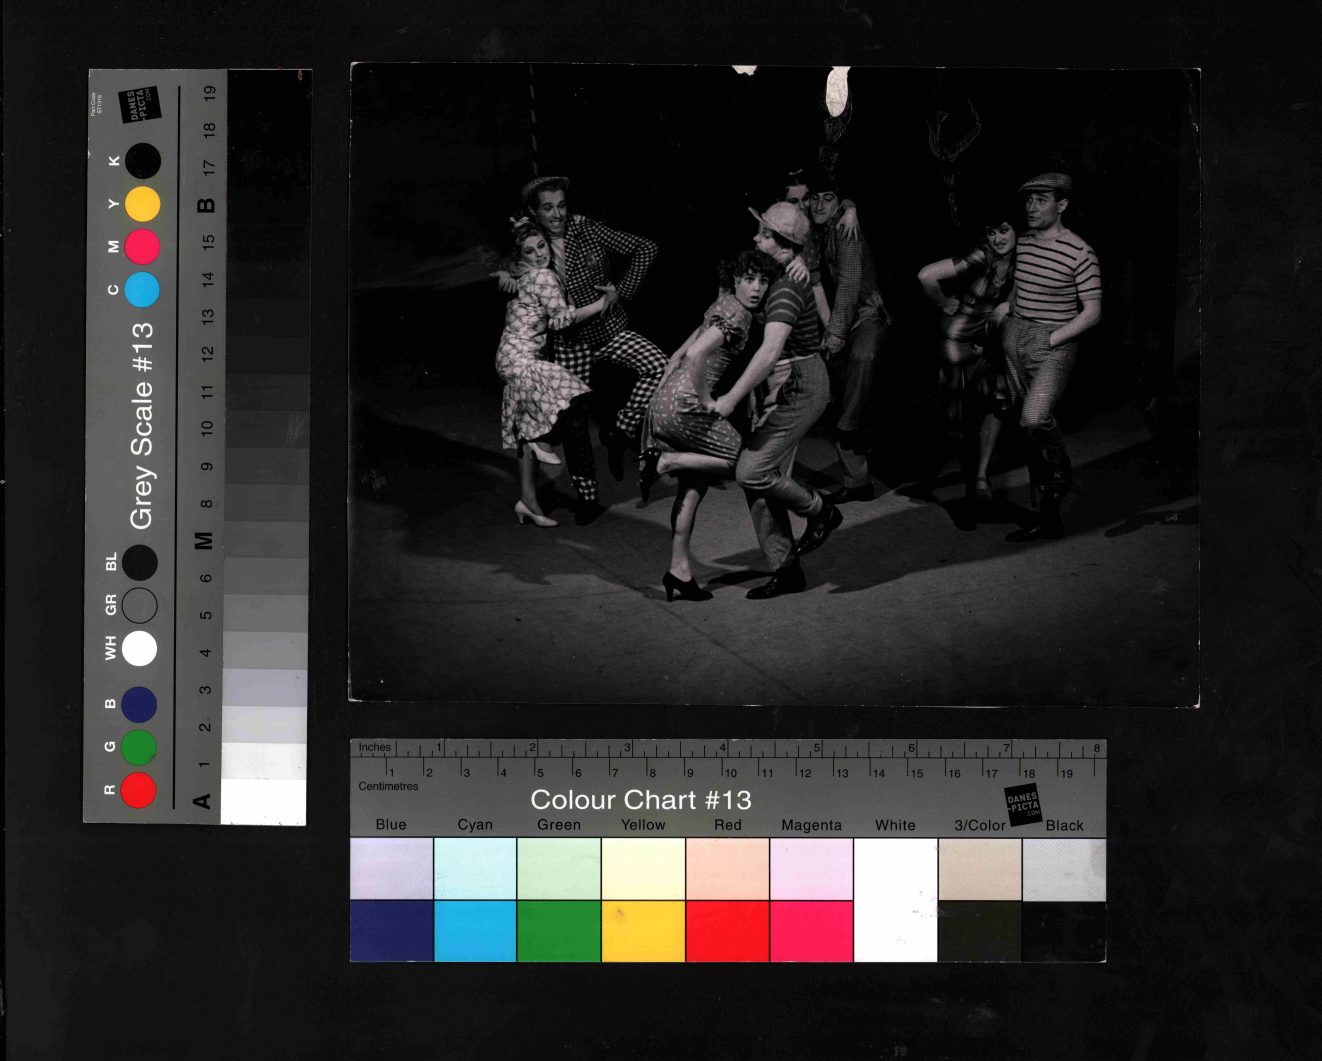Click the green G circle on grey scale
The image size is (1322, 1061).
tap(138, 747)
